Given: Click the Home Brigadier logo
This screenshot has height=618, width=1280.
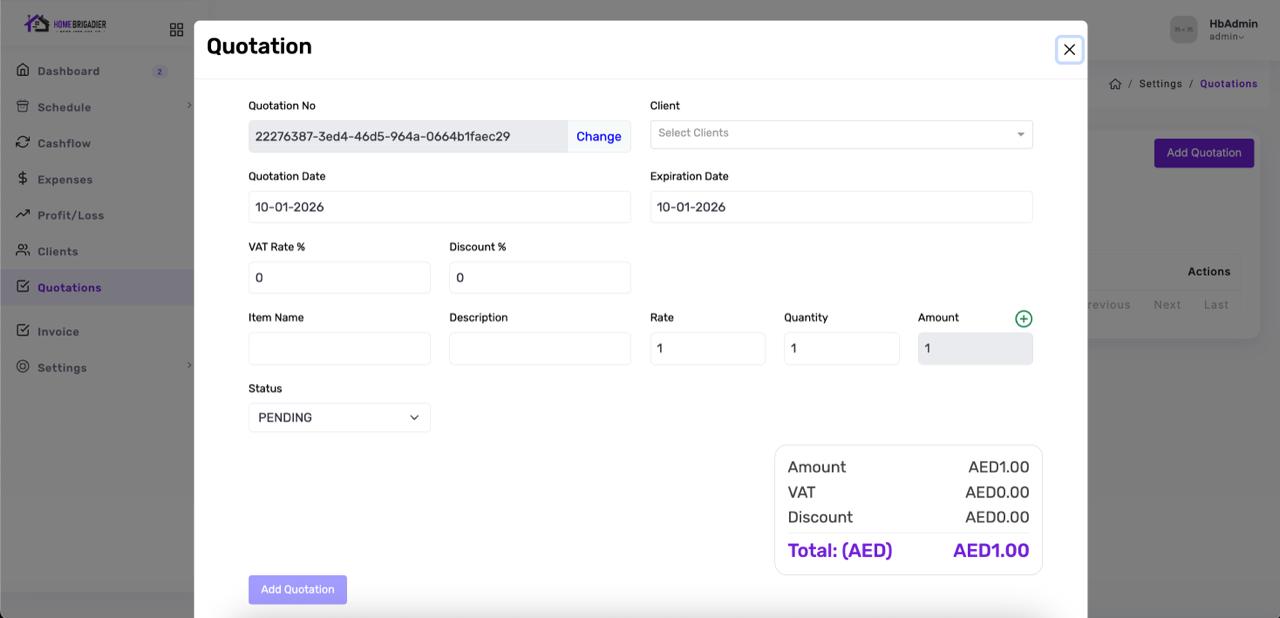Looking at the screenshot, I should point(66,24).
